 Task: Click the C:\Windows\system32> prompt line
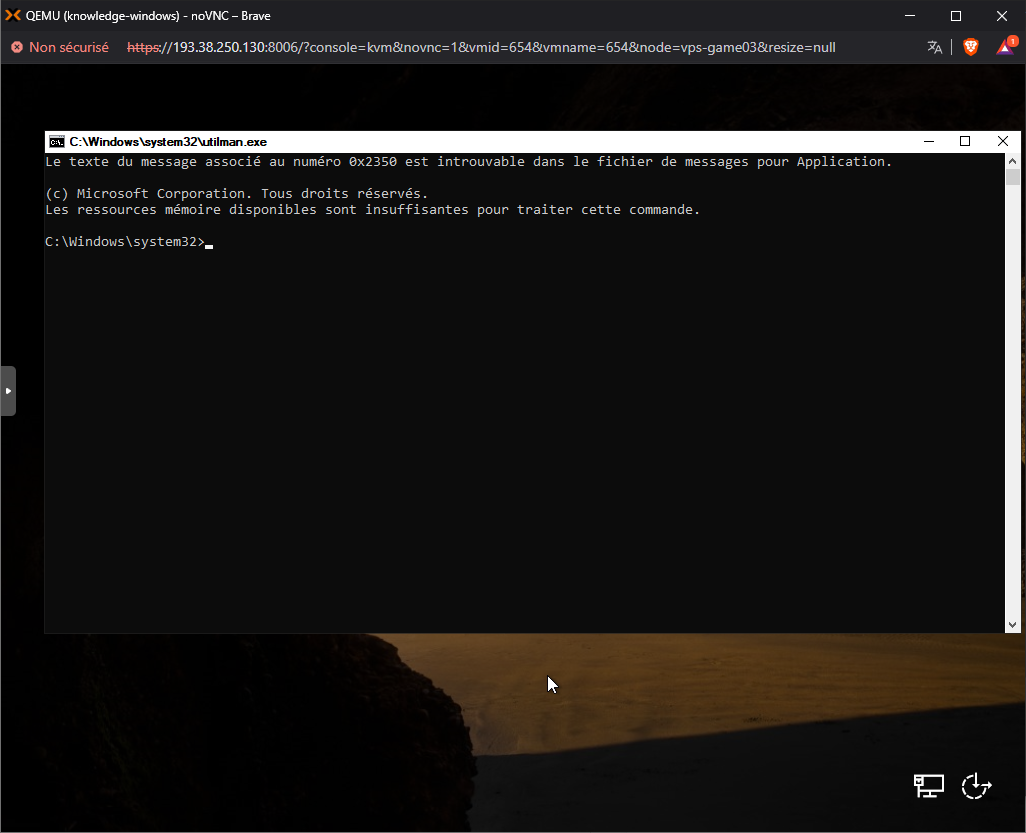125,242
